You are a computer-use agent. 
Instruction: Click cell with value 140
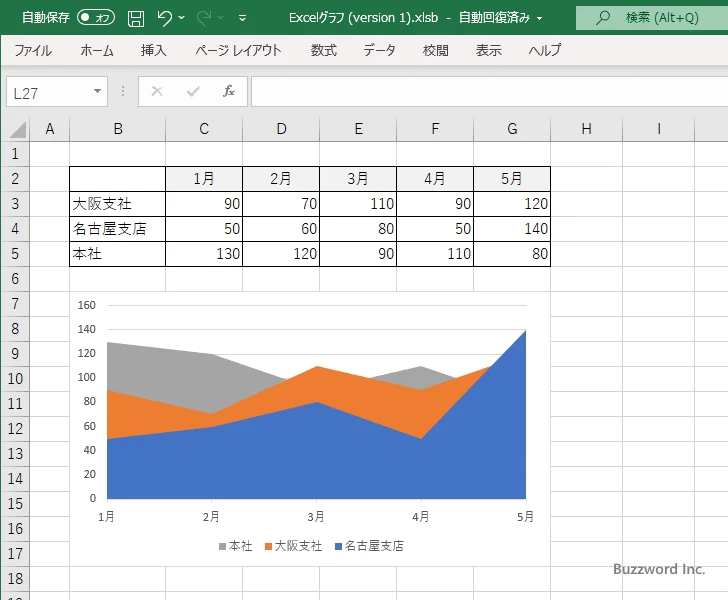(x=512, y=229)
